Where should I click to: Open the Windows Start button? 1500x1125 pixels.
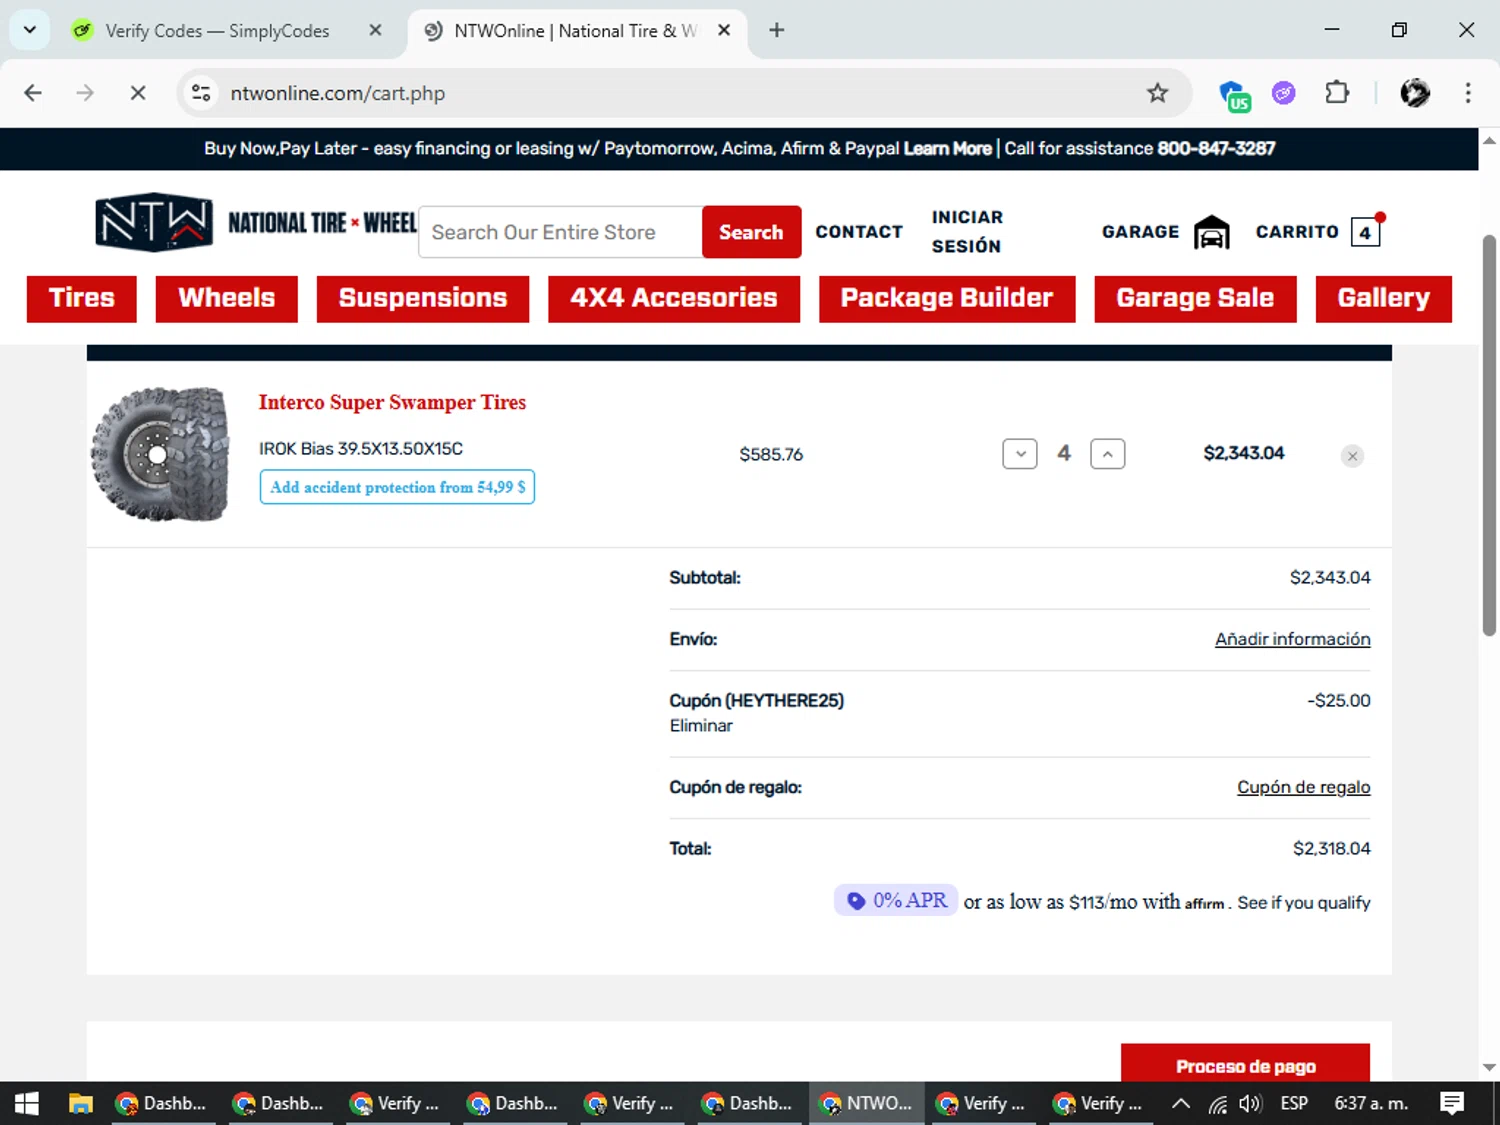[x=27, y=1103]
